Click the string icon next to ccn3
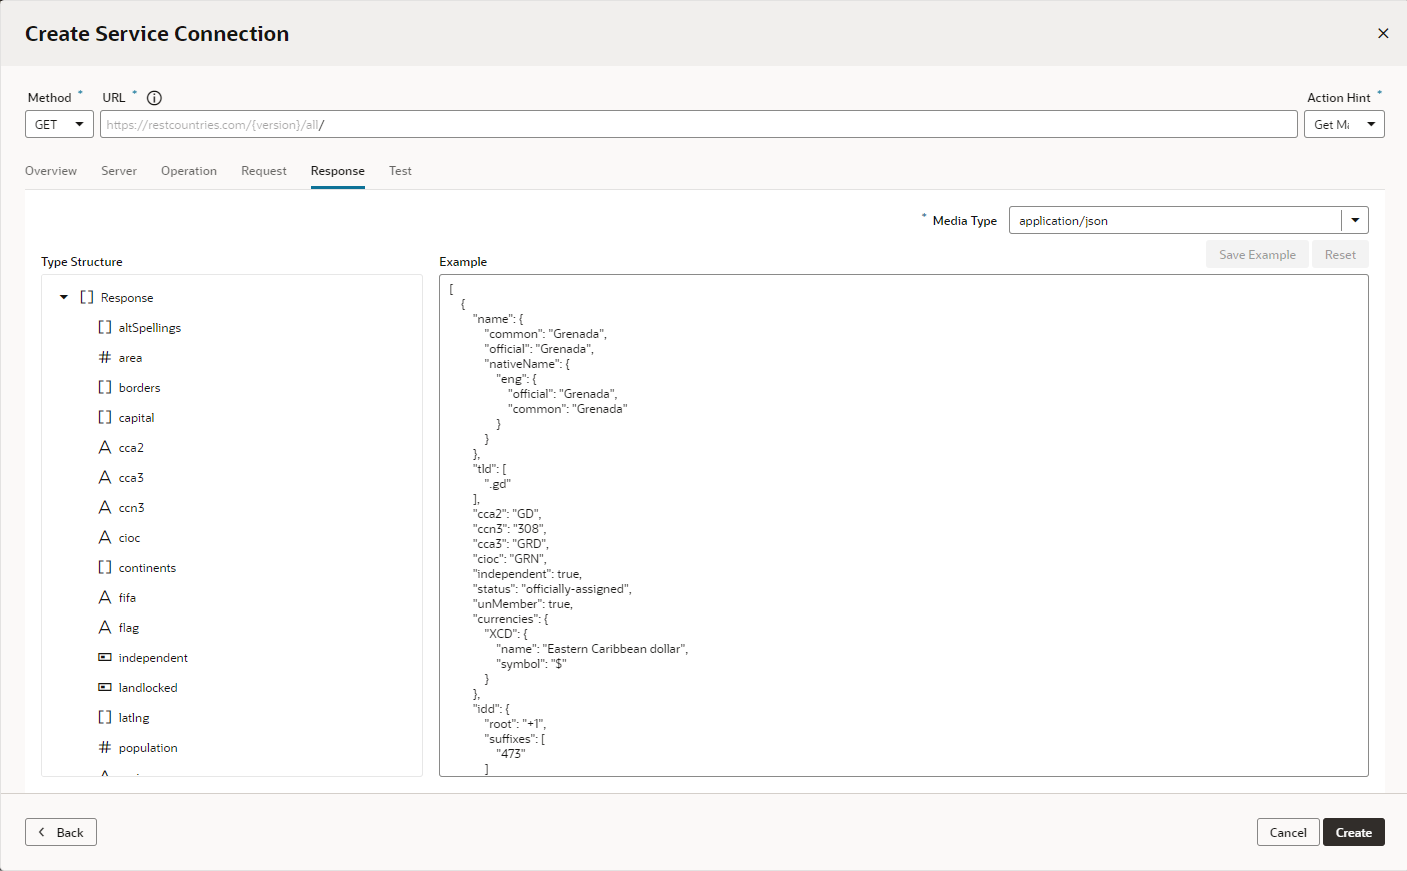1407x871 pixels. pos(105,508)
